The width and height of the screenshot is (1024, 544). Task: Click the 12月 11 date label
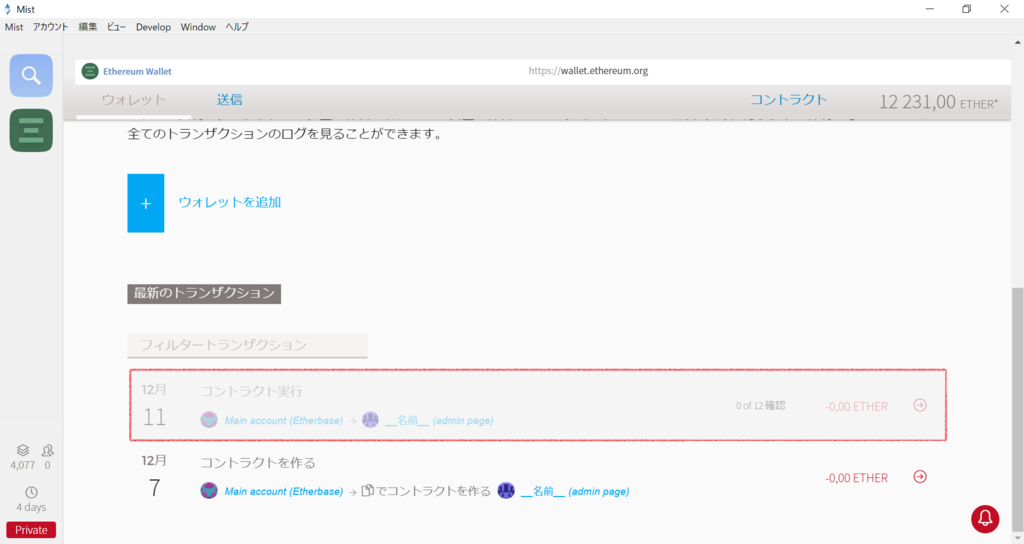tap(154, 405)
